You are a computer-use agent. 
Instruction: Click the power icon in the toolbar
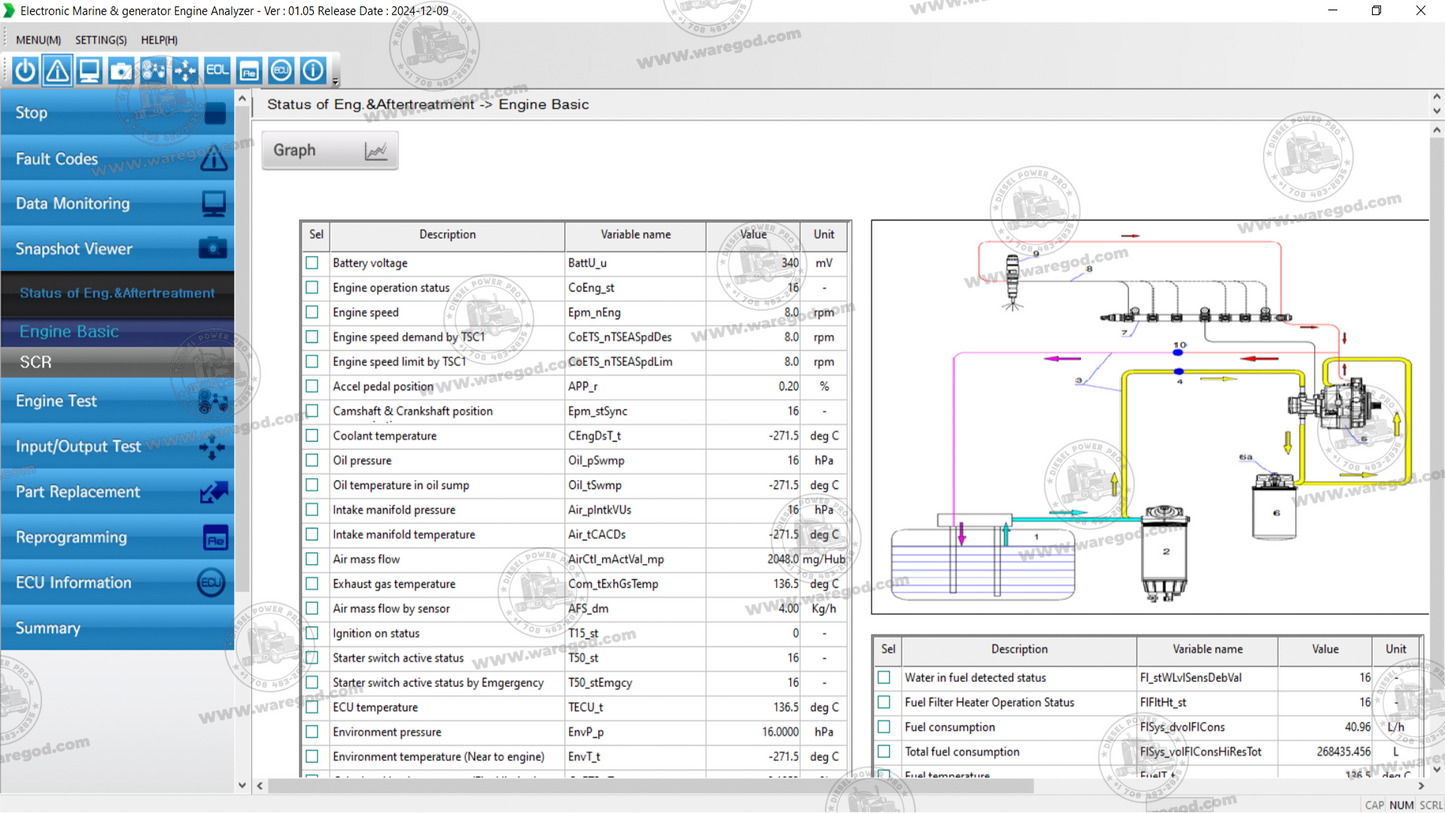coord(25,70)
